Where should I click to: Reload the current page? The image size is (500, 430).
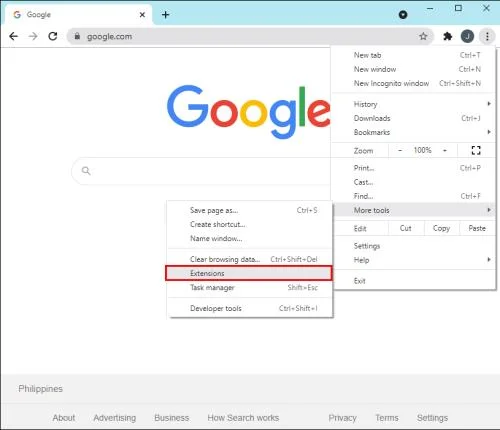53,36
